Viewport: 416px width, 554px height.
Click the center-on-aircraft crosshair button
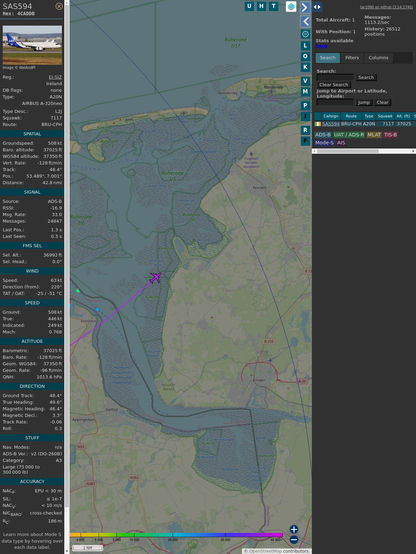(305, 34)
